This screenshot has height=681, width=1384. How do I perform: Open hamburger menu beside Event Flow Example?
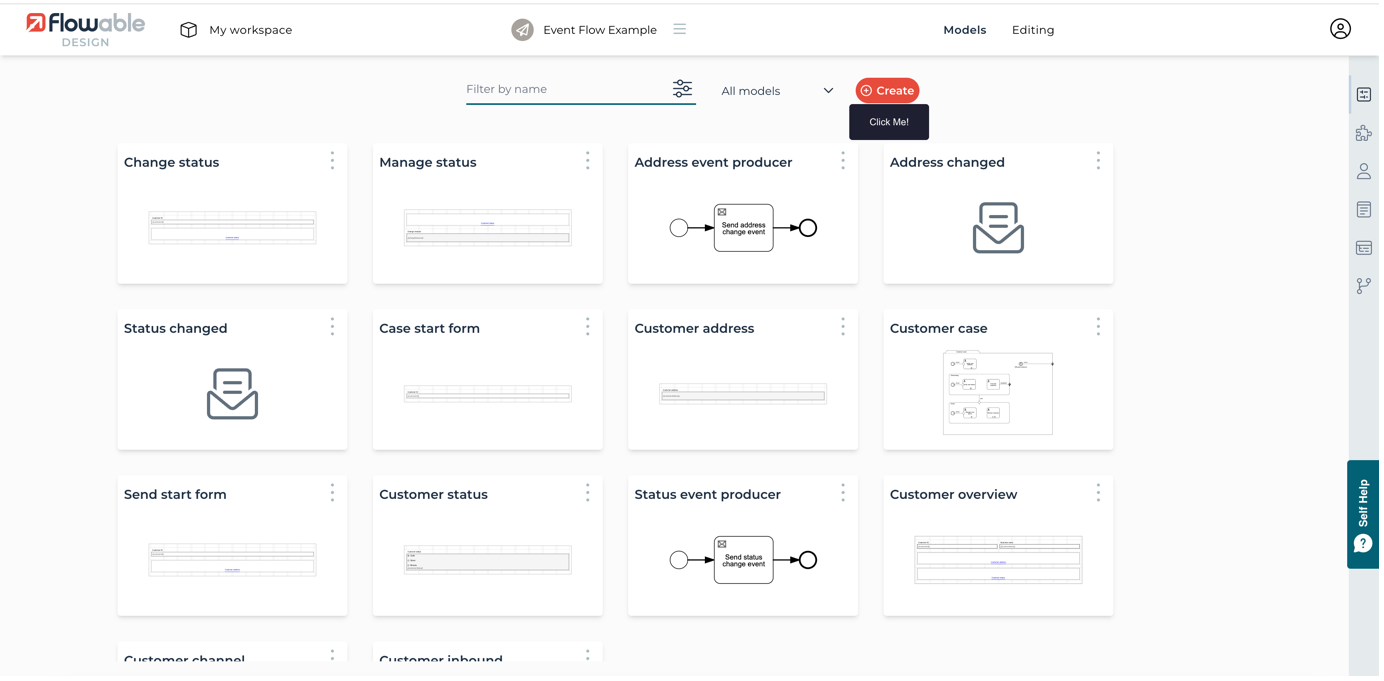680,29
